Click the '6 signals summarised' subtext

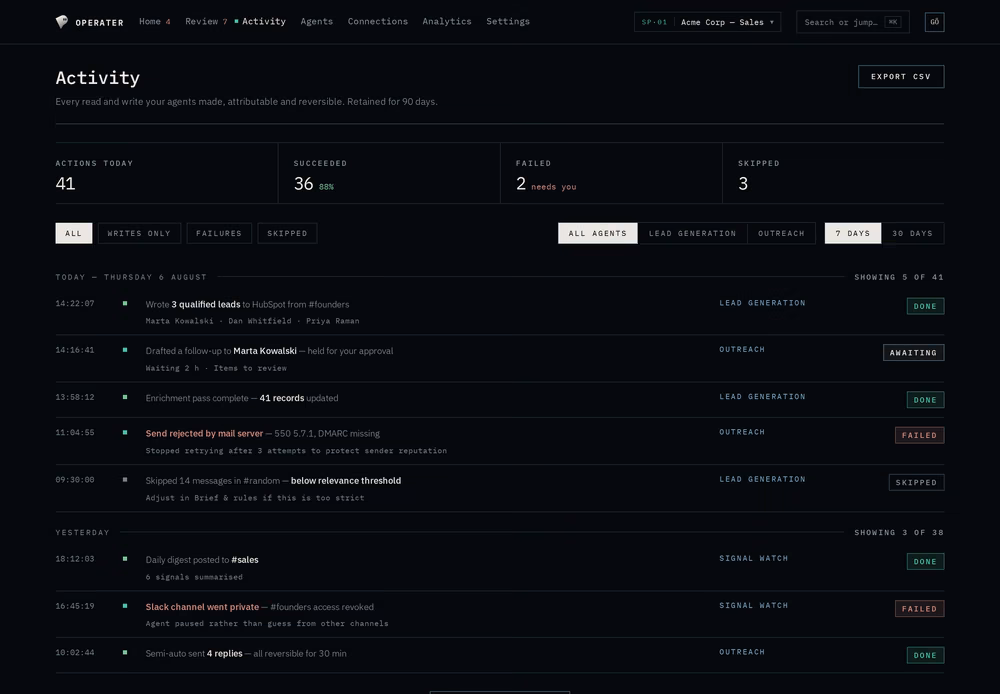point(194,577)
